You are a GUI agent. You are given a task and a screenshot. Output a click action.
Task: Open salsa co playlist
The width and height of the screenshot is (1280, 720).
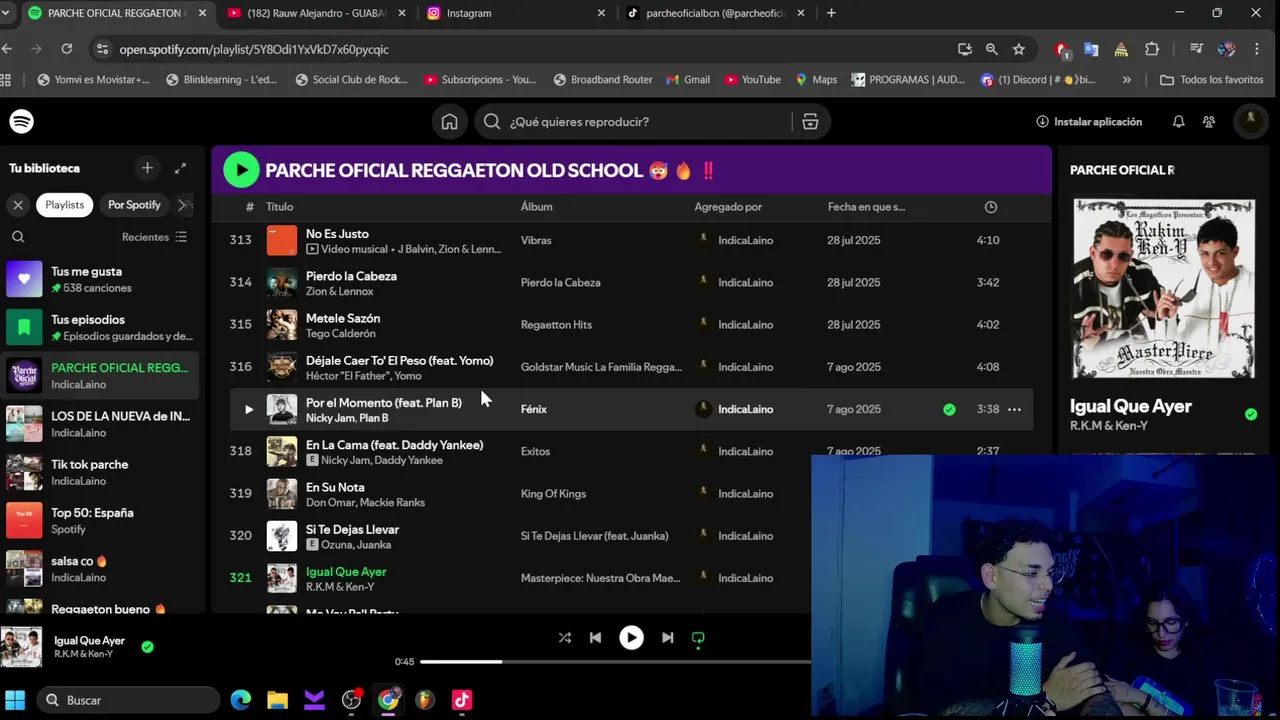point(102,569)
